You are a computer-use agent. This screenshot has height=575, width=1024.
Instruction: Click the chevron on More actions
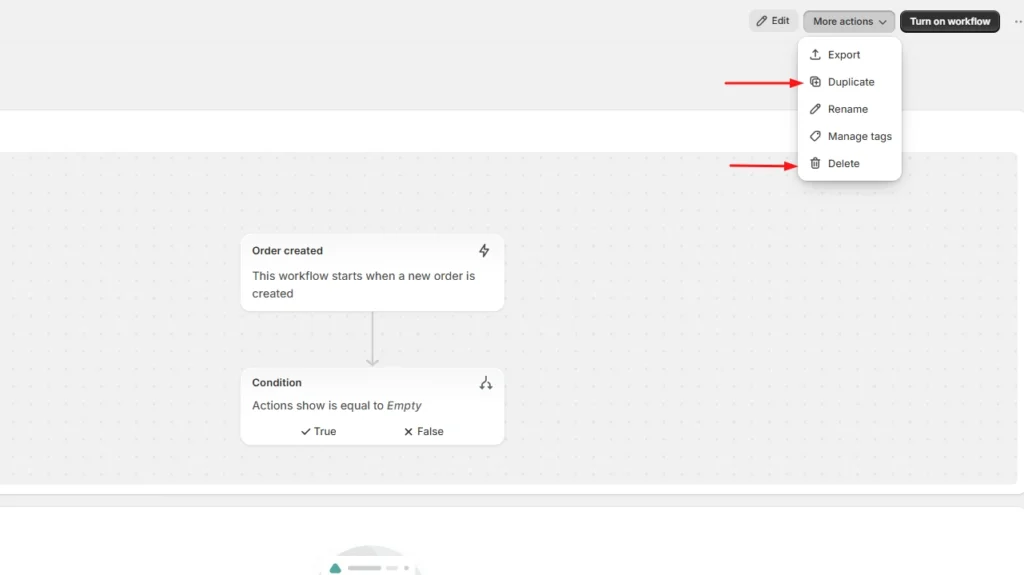[x=883, y=22]
